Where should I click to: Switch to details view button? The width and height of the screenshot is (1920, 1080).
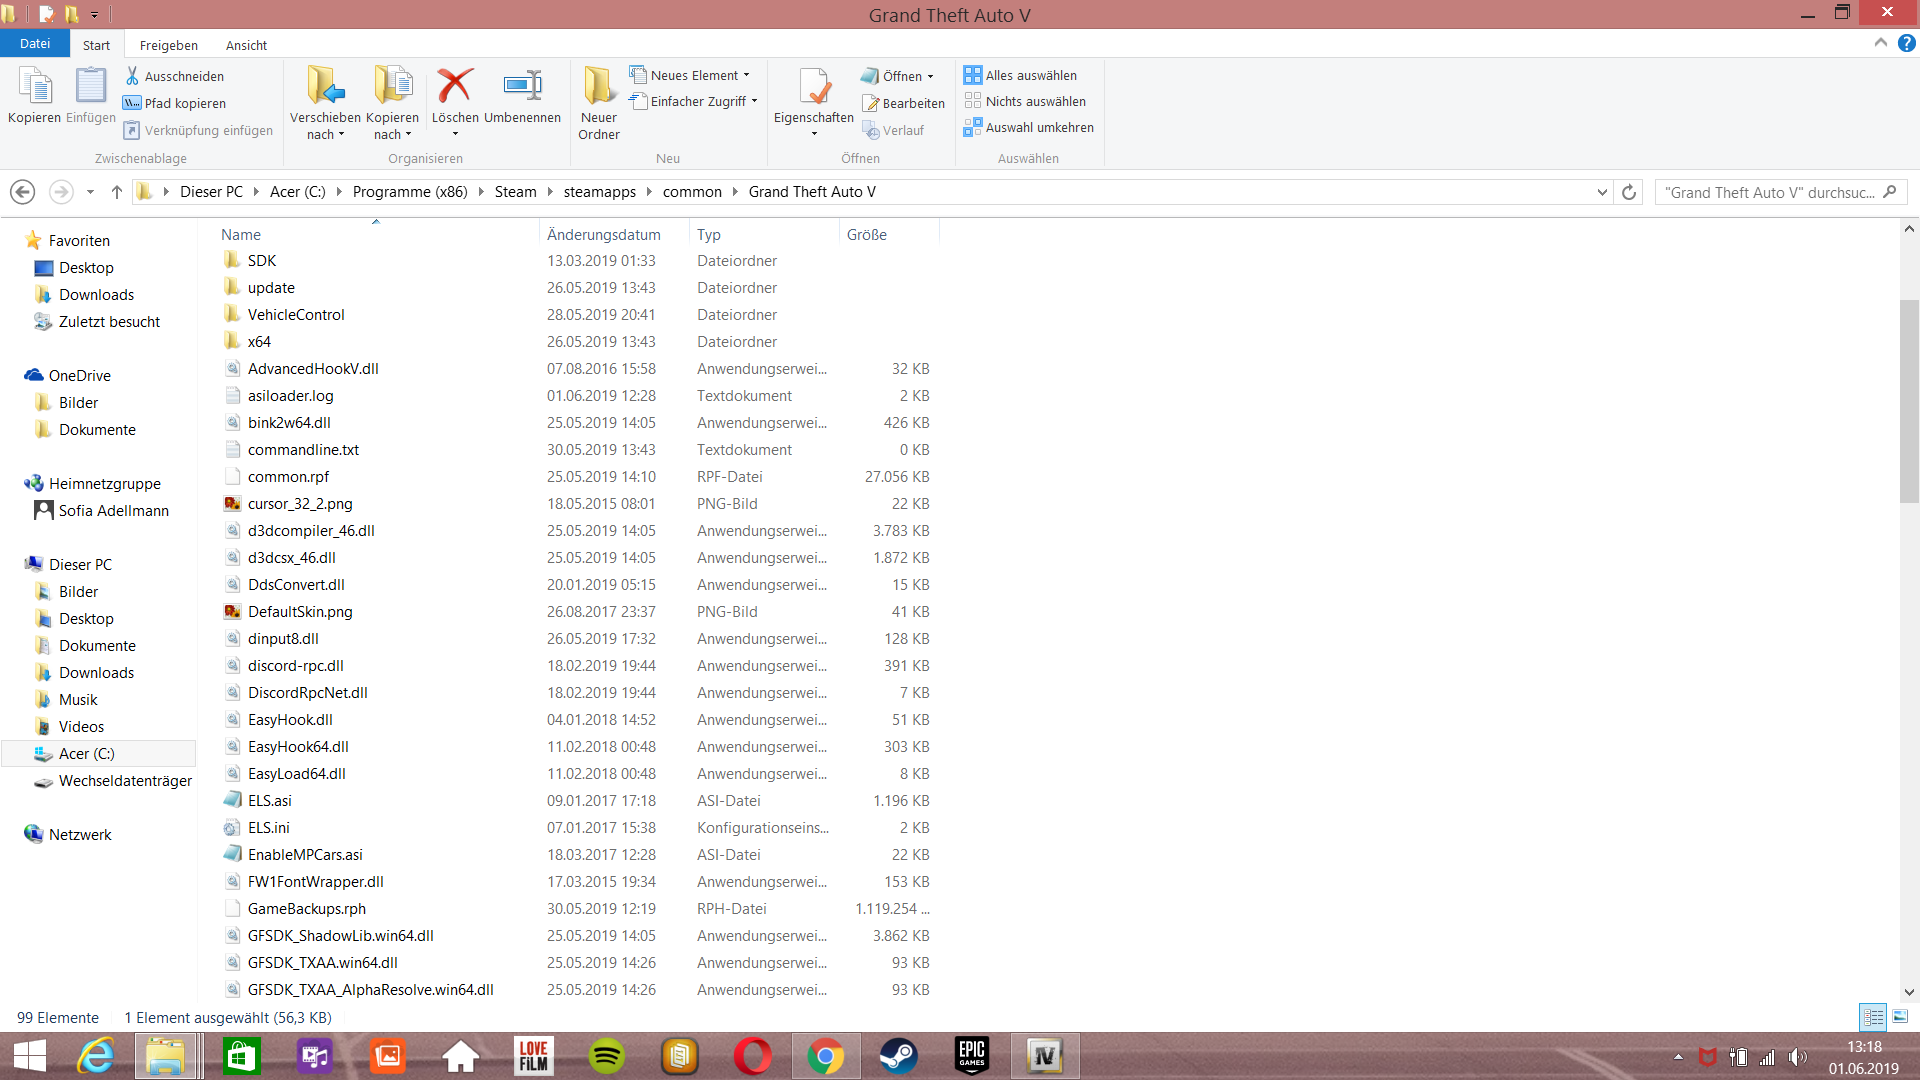[x=1873, y=1017]
